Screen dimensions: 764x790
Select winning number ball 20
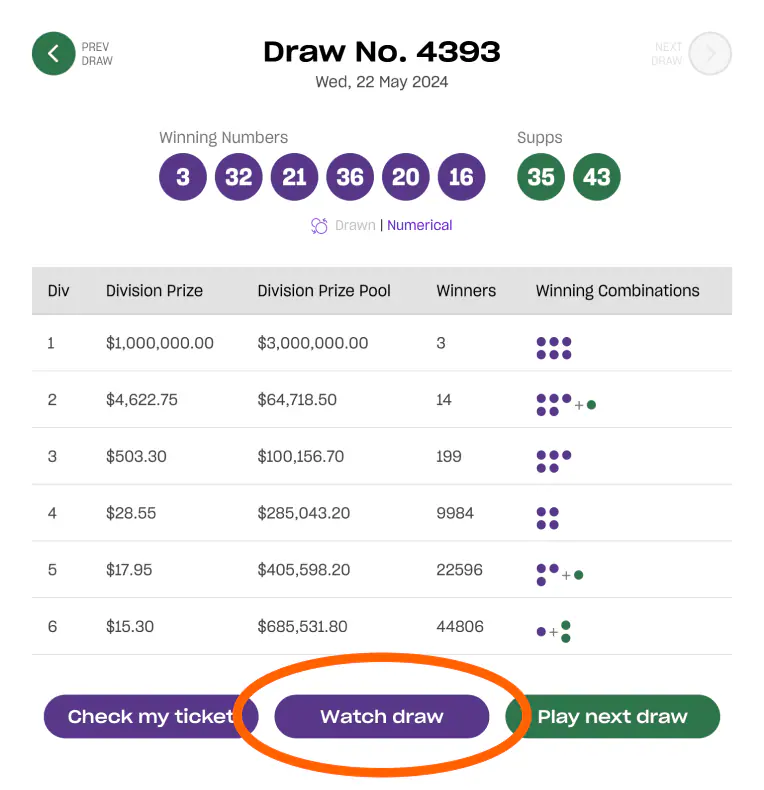click(x=406, y=177)
